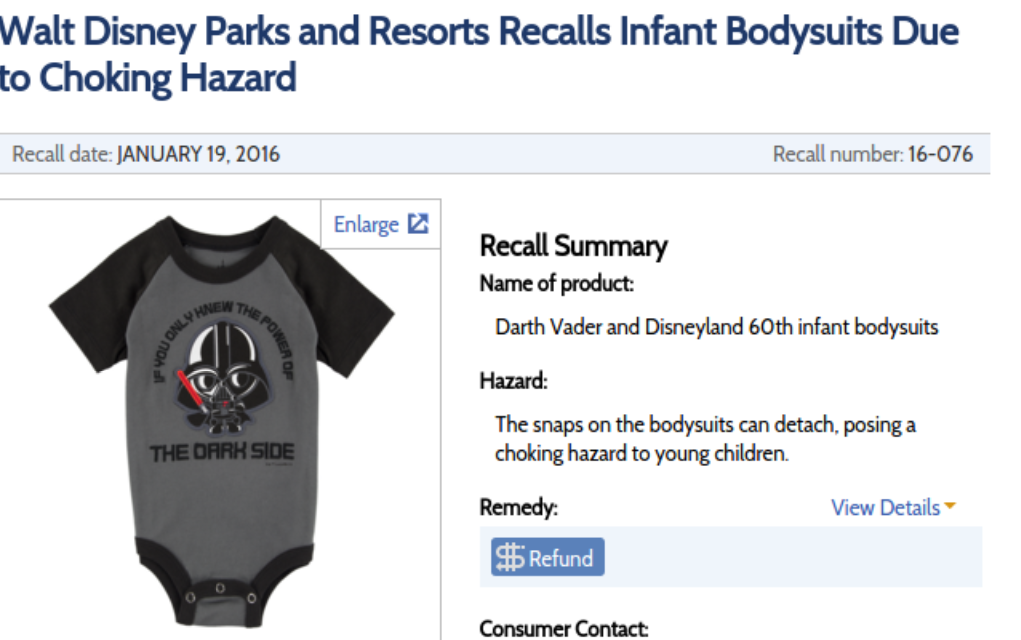Open the View Details link
Viewport: 1021px width, 640px height.
pyautogui.click(x=885, y=508)
